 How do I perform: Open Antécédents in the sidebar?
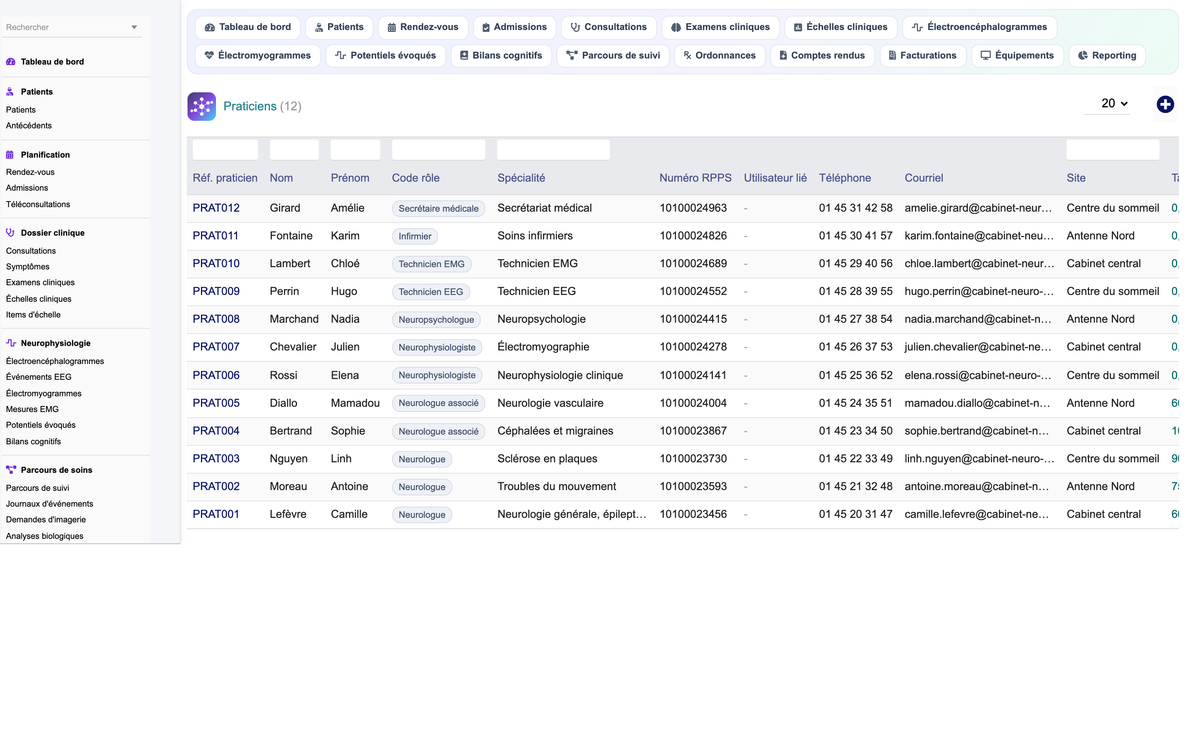[29, 126]
